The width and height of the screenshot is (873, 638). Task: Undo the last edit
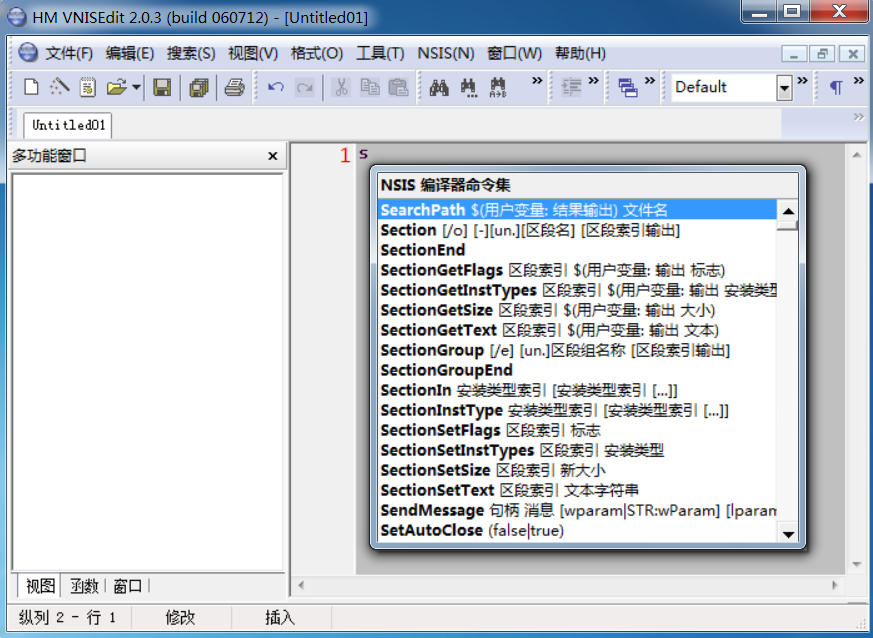pyautogui.click(x=276, y=87)
